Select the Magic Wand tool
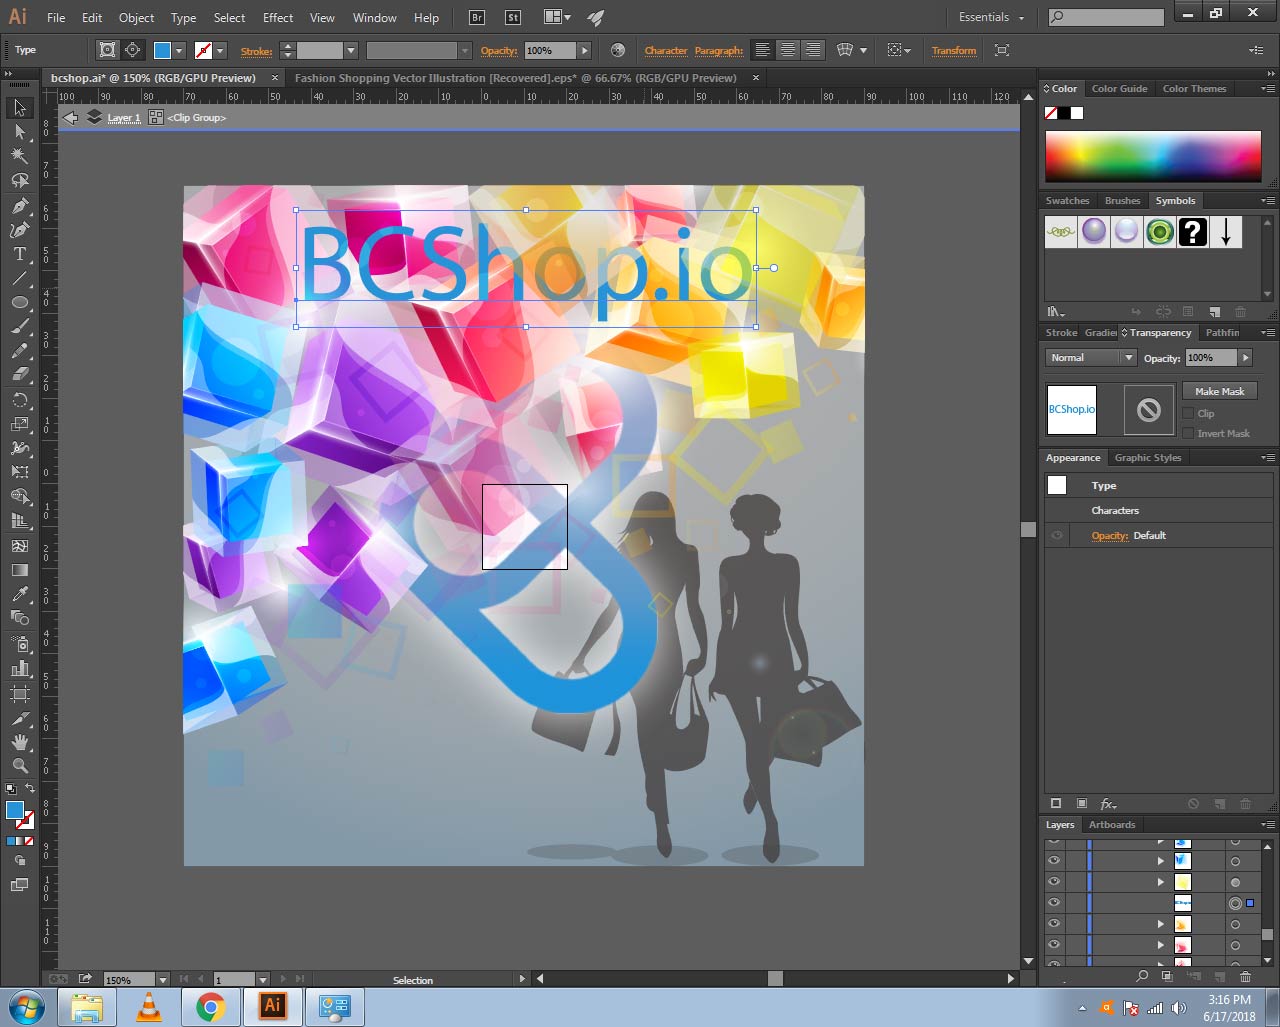This screenshot has height=1027, width=1280. (19, 156)
